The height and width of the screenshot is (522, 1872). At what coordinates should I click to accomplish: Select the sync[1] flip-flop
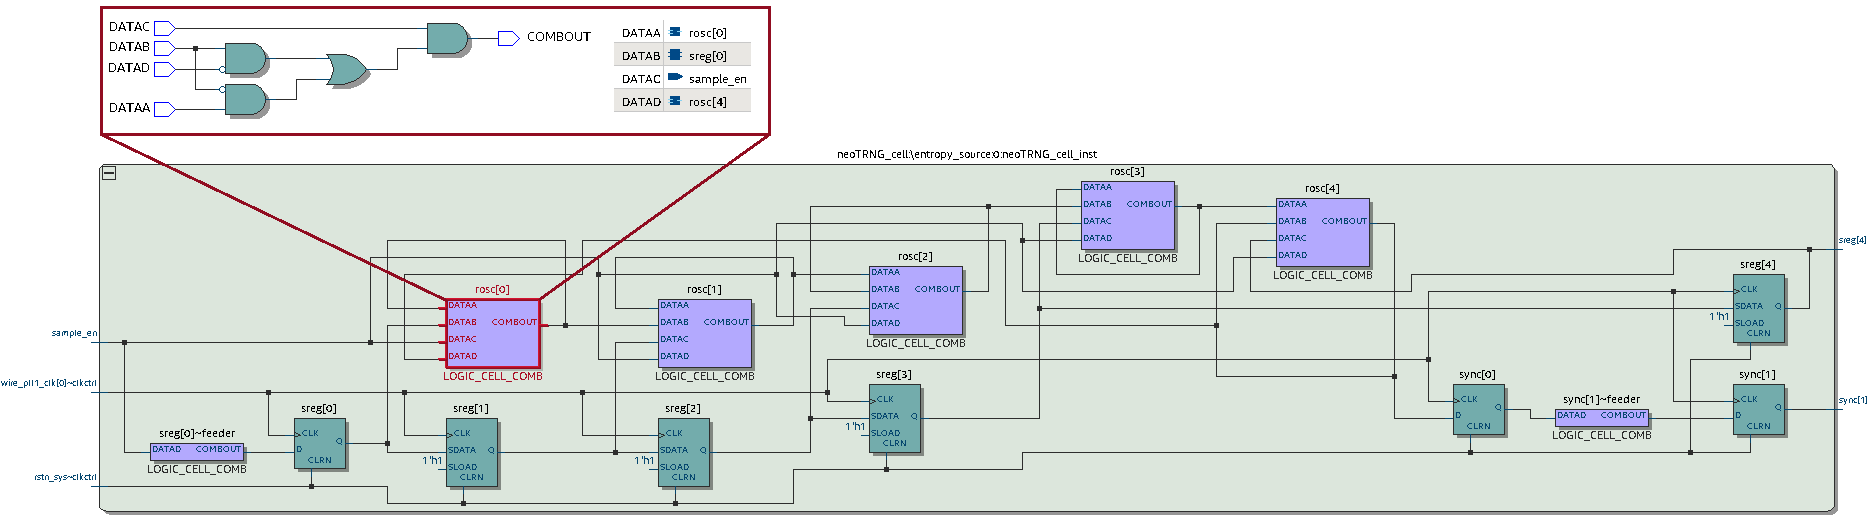point(1759,410)
